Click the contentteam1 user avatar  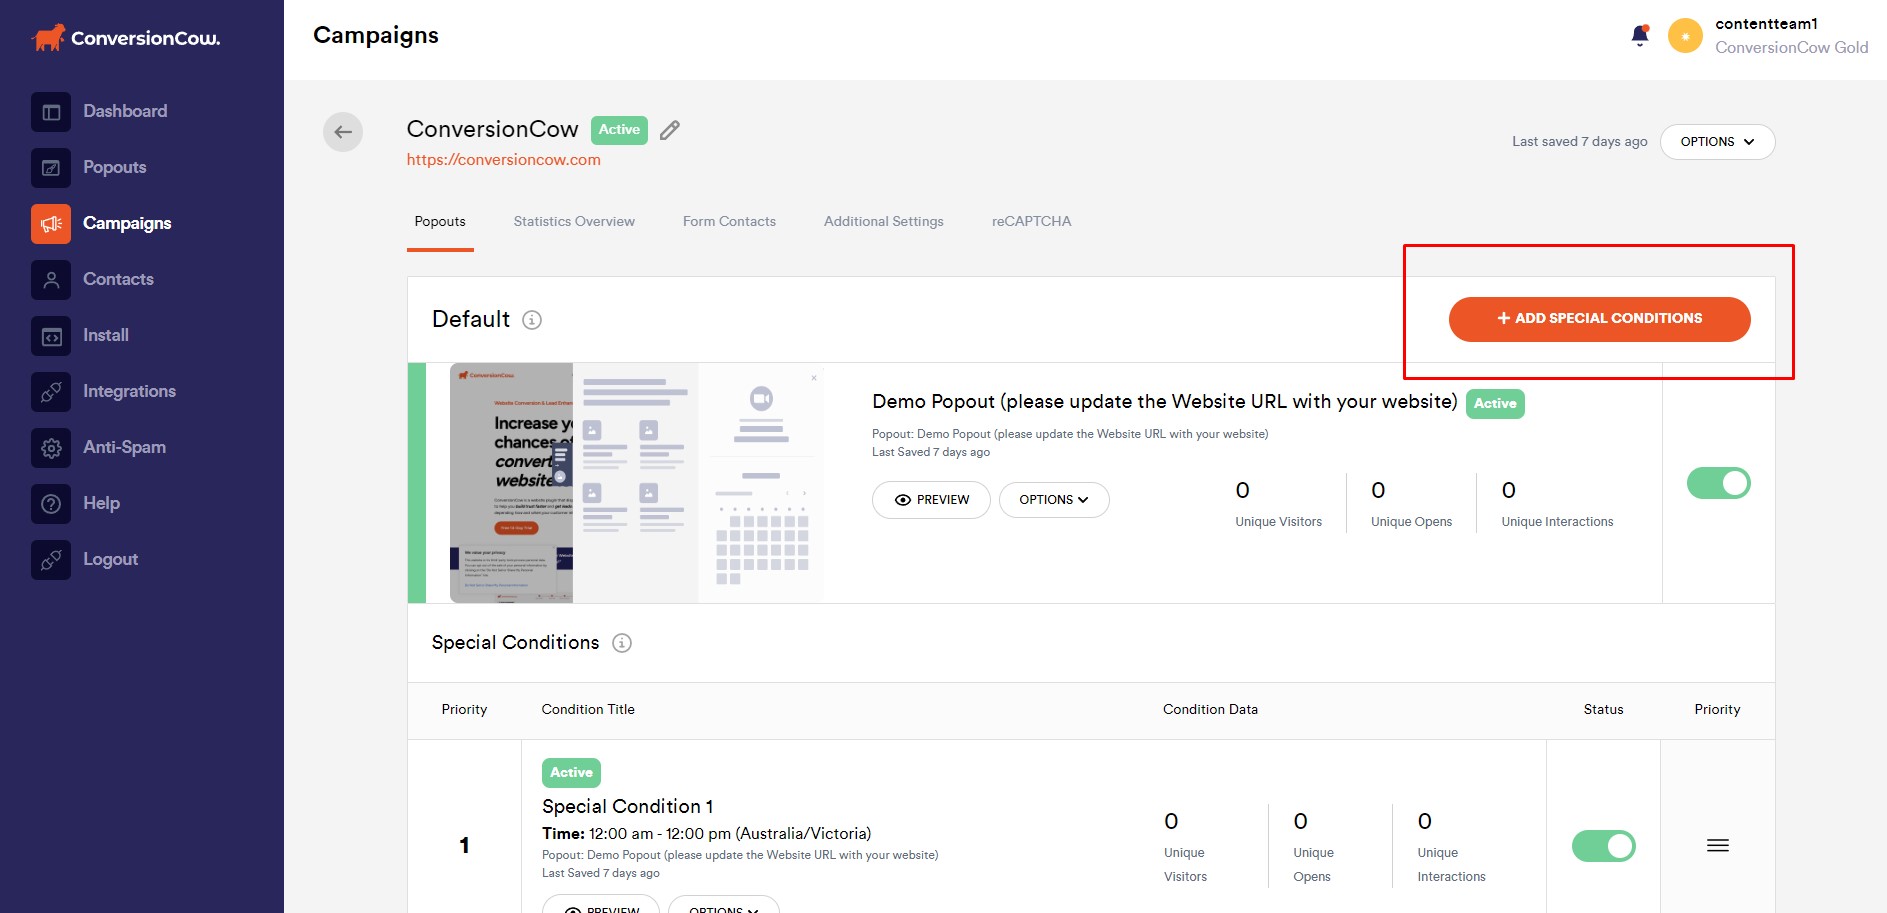(x=1685, y=36)
